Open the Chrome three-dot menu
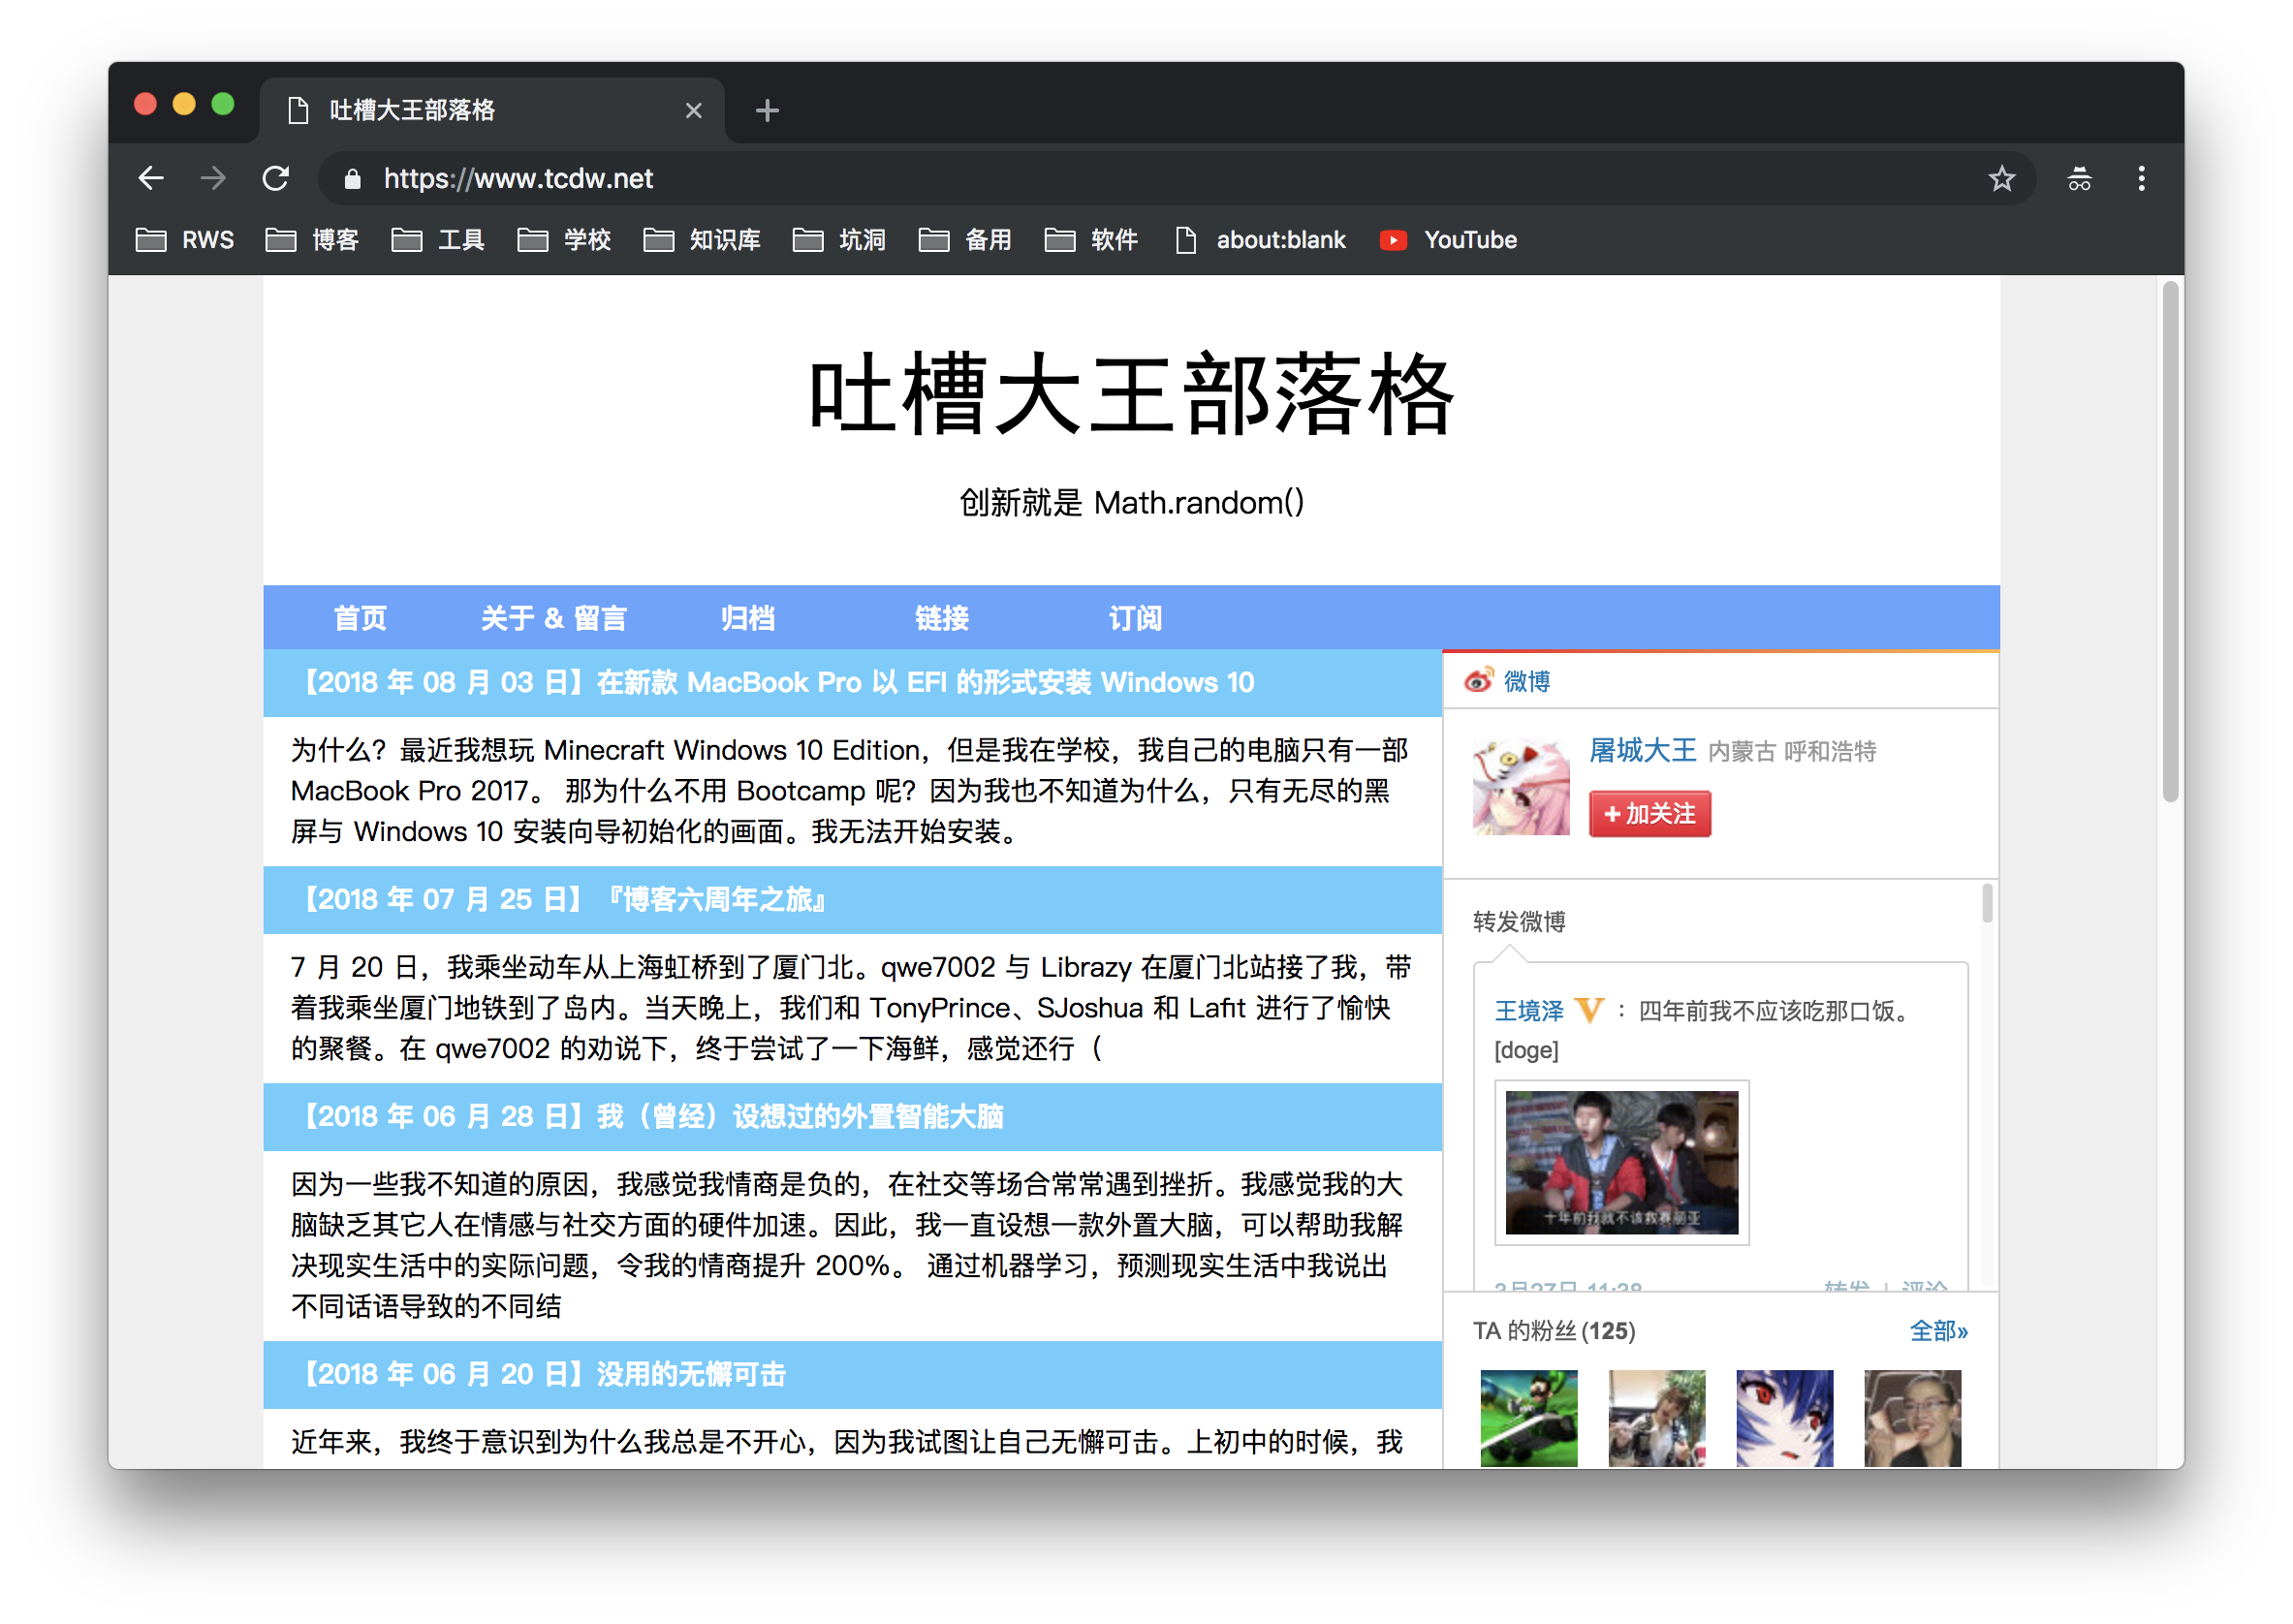Image resolution: width=2293 pixels, height=1624 pixels. coord(2141,178)
